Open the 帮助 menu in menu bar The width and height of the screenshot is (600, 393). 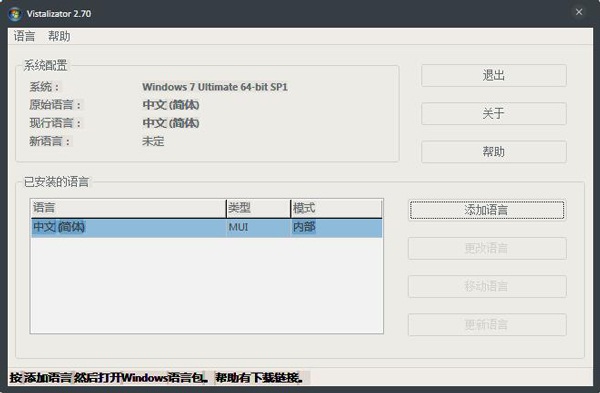click(59, 36)
